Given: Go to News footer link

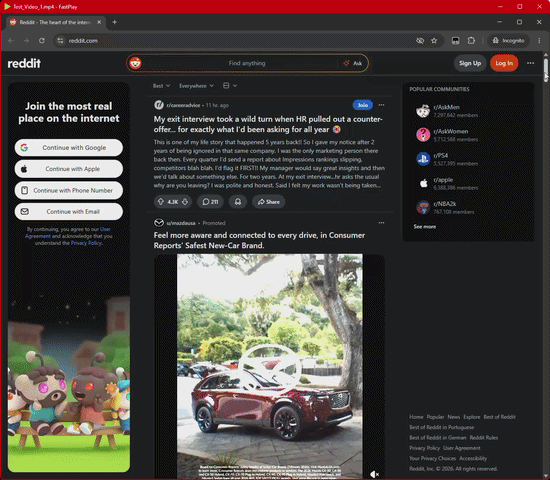Looking at the screenshot, I should coord(454,417).
